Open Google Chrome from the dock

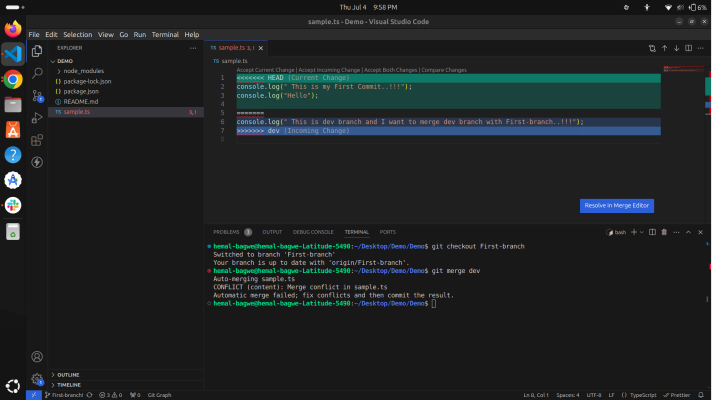13,79
